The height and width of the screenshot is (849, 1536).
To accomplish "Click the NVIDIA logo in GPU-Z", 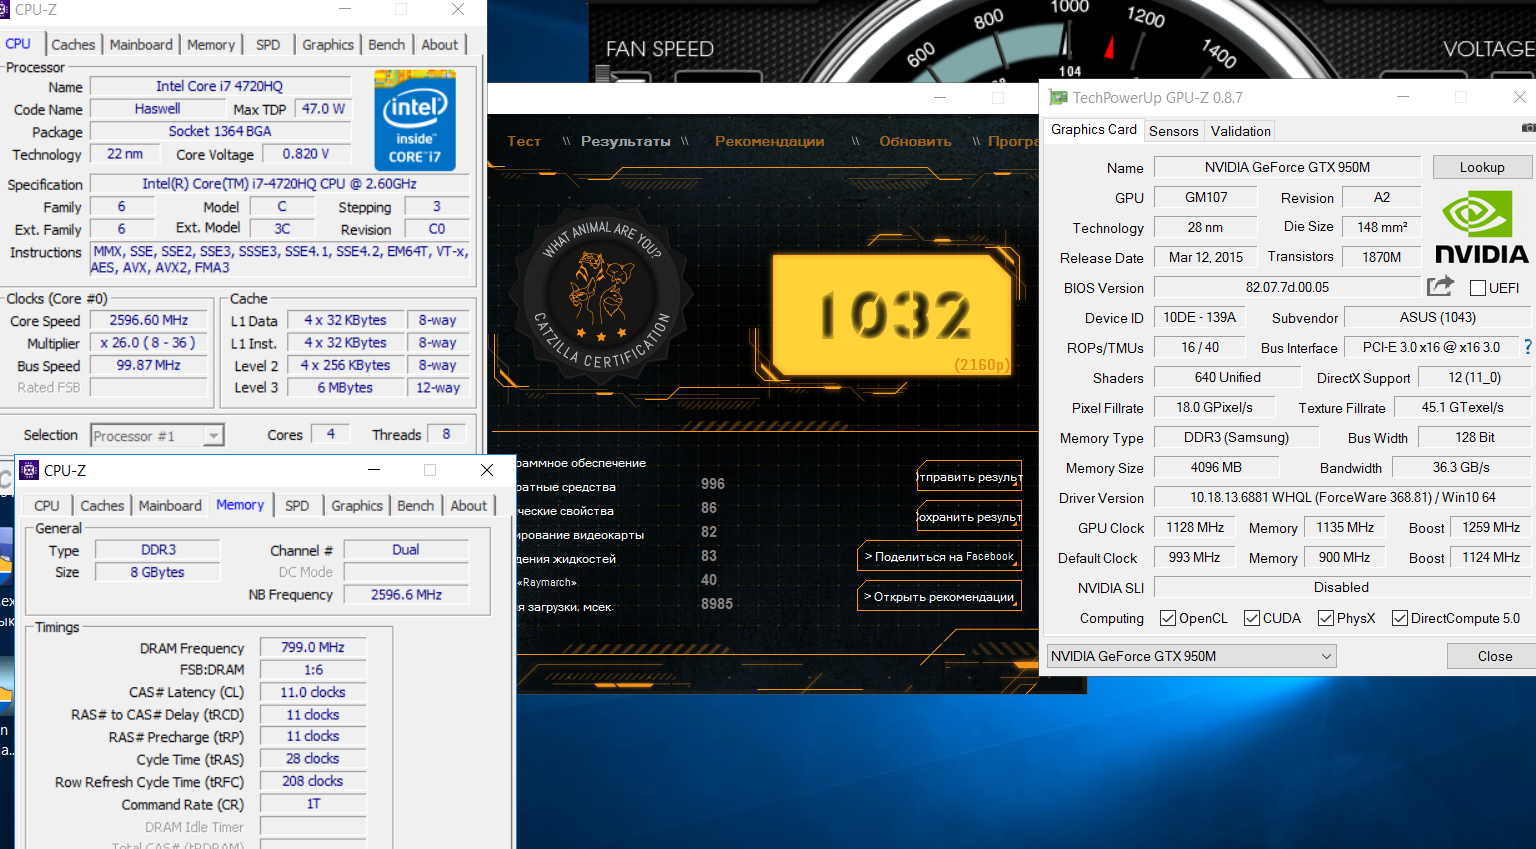I will pos(1481,228).
